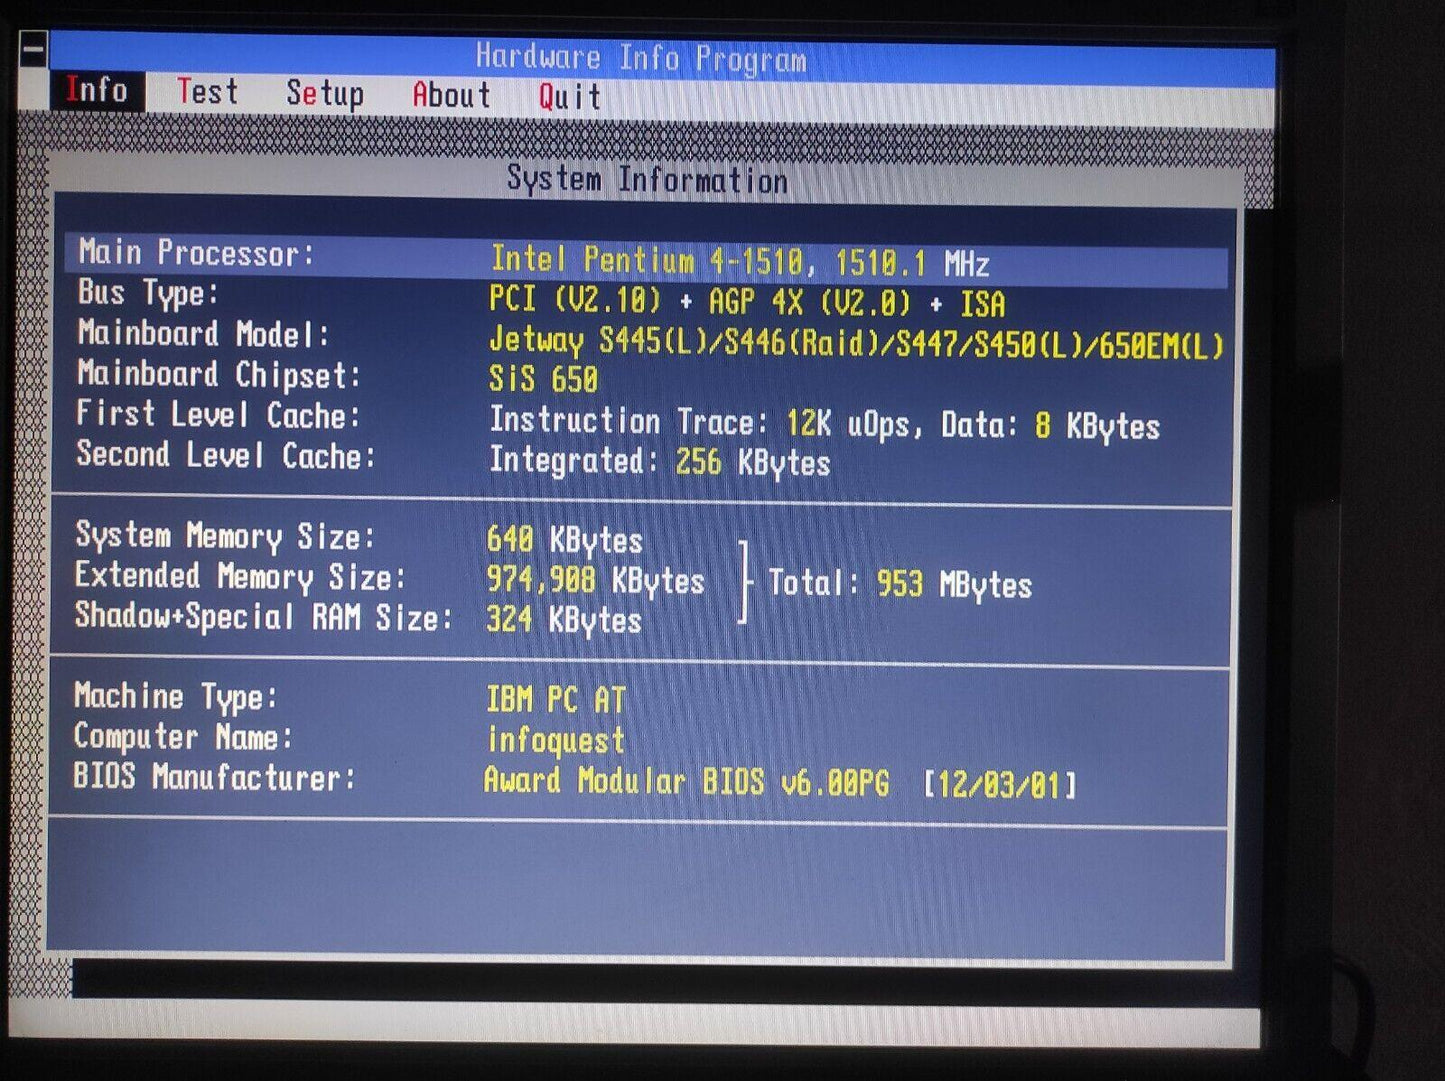This screenshot has height=1081, width=1445.
Task: Click the System Memory Size label
Action: pyautogui.click(x=225, y=537)
